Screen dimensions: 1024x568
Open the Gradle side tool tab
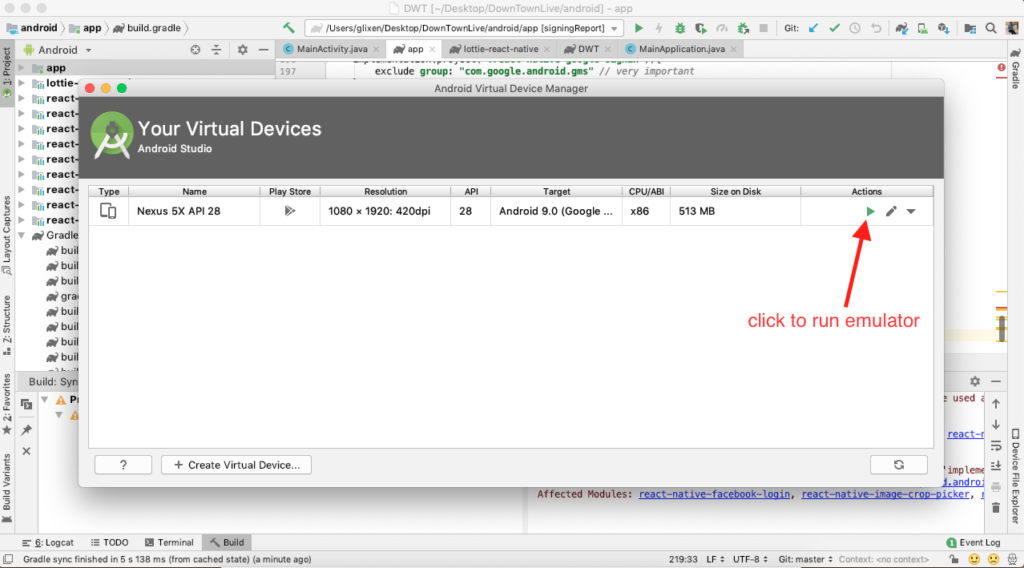click(1016, 69)
